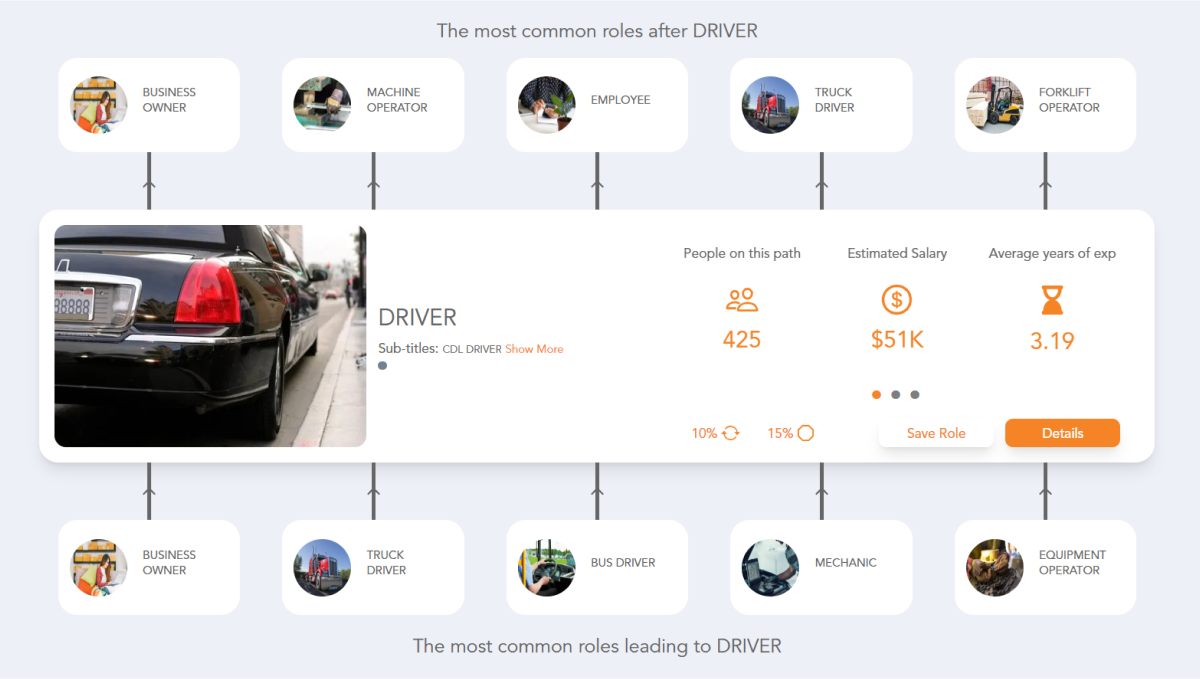Select the third pagination dot
Viewport: 1200px width, 679px height.
915,395
